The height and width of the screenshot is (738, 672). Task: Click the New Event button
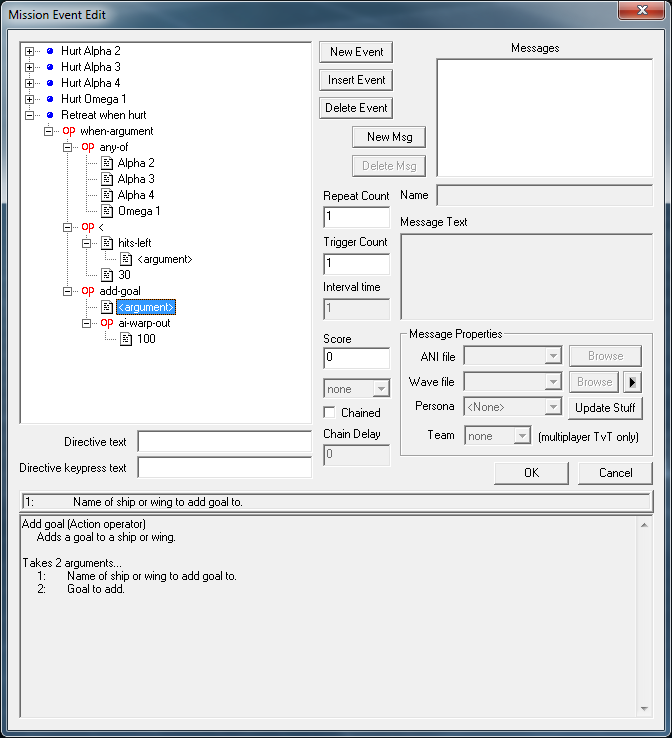tap(355, 52)
